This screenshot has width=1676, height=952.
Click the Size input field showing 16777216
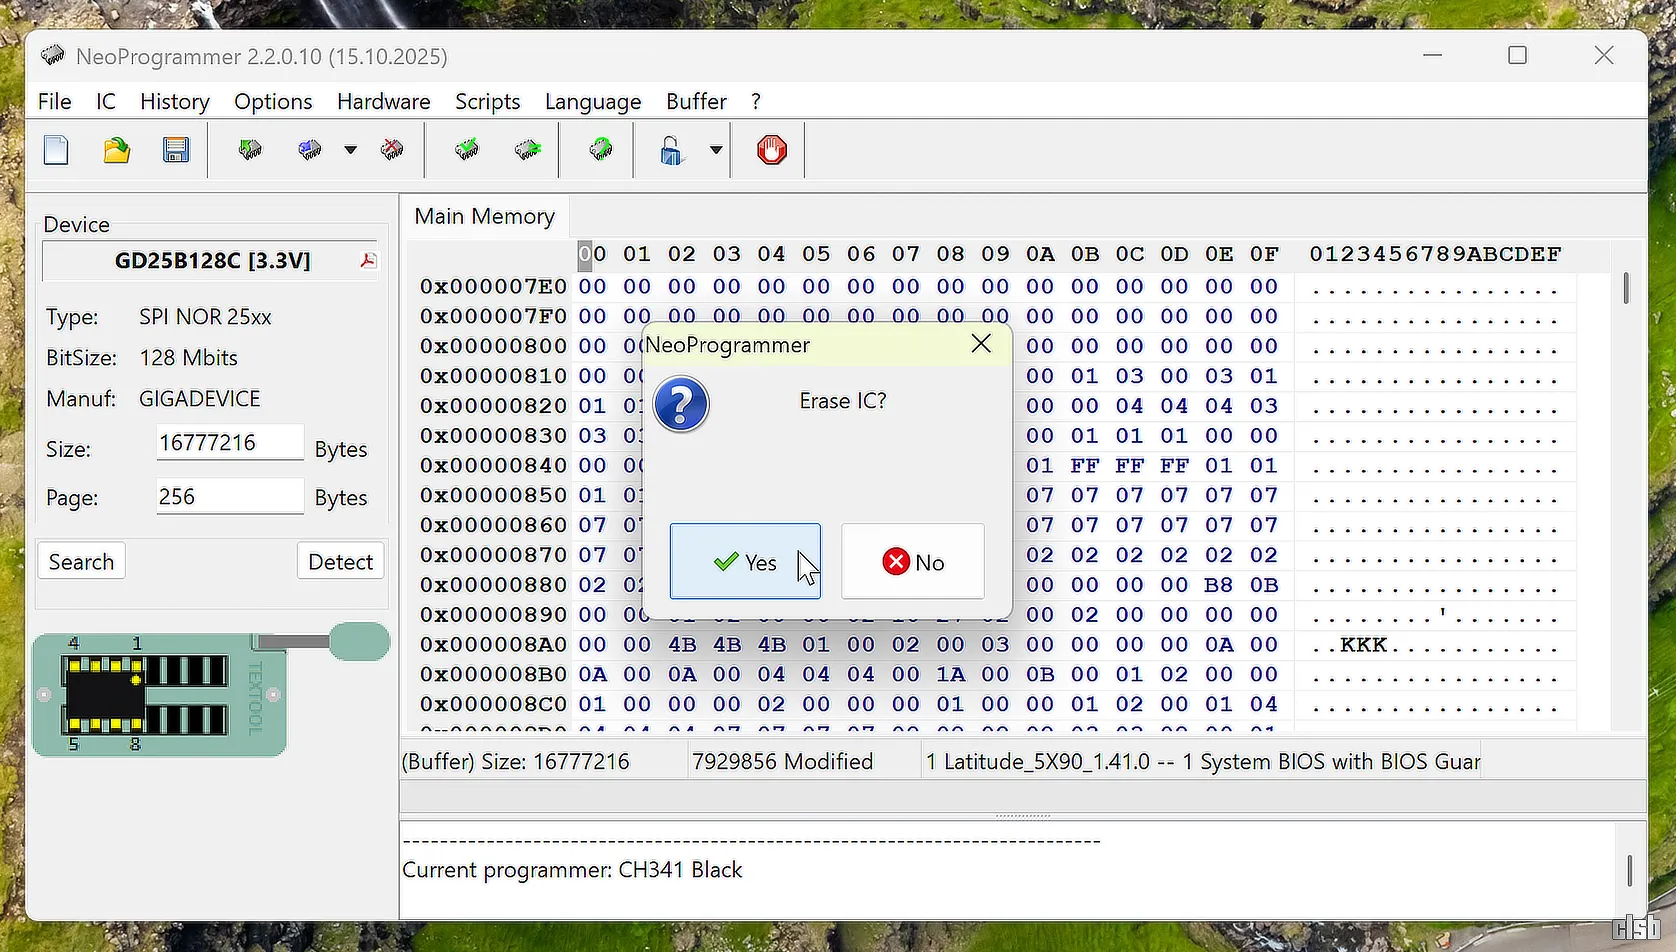(x=229, y=443)
